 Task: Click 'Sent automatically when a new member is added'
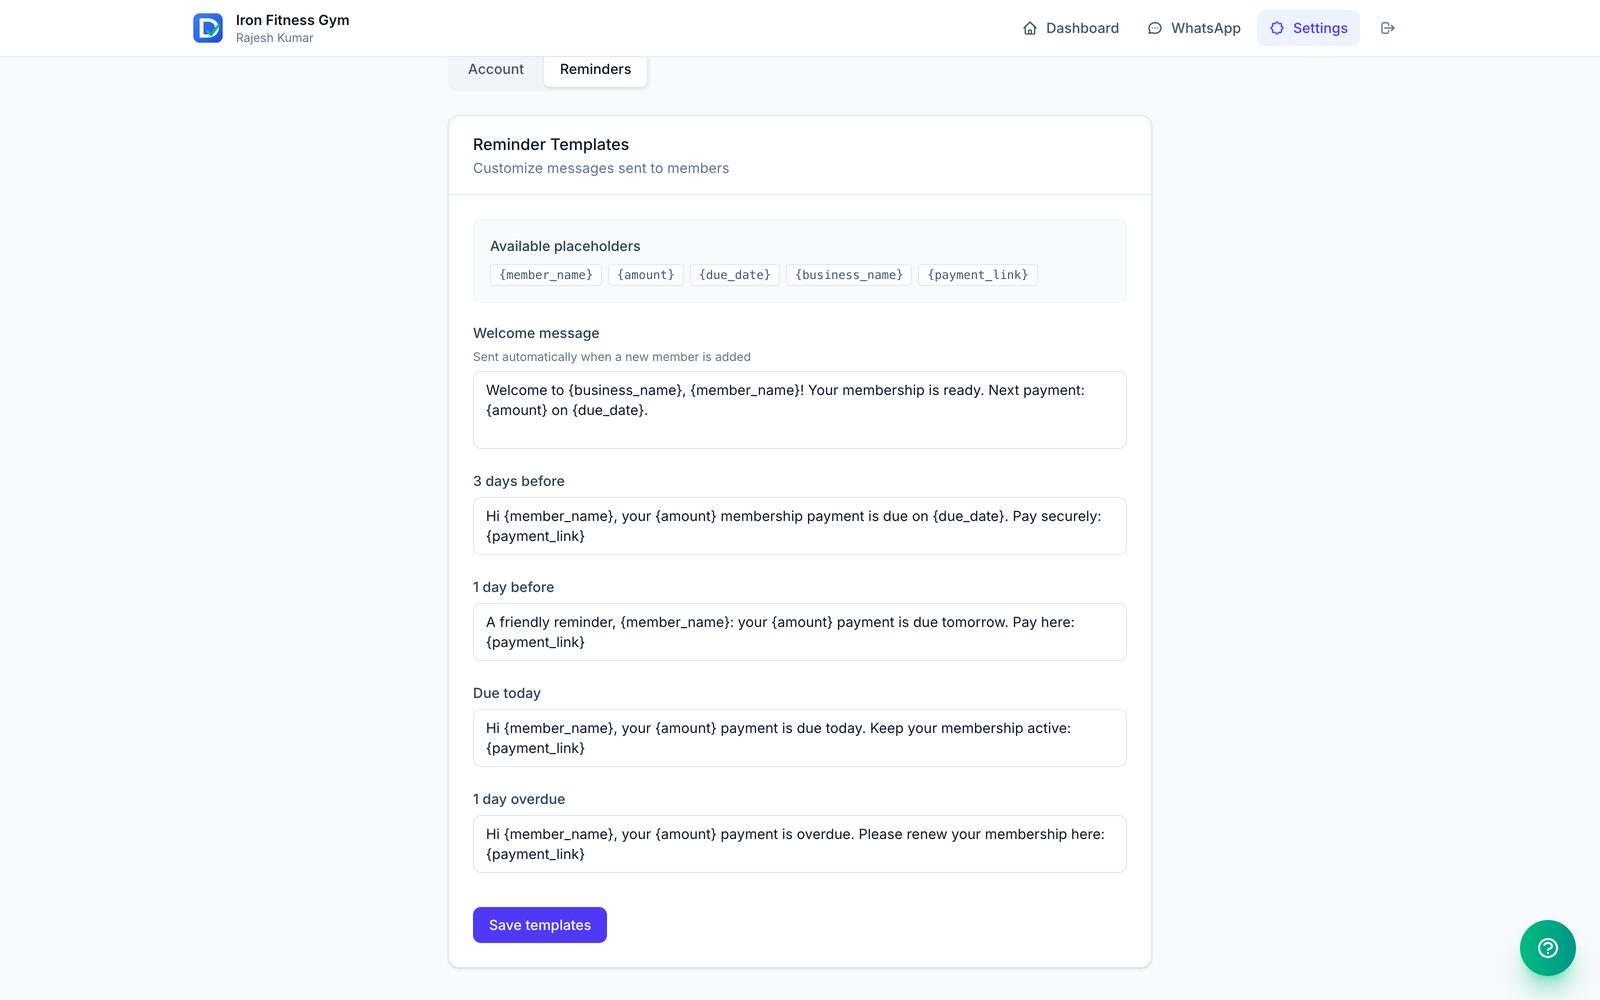click(x=612, y=357)
